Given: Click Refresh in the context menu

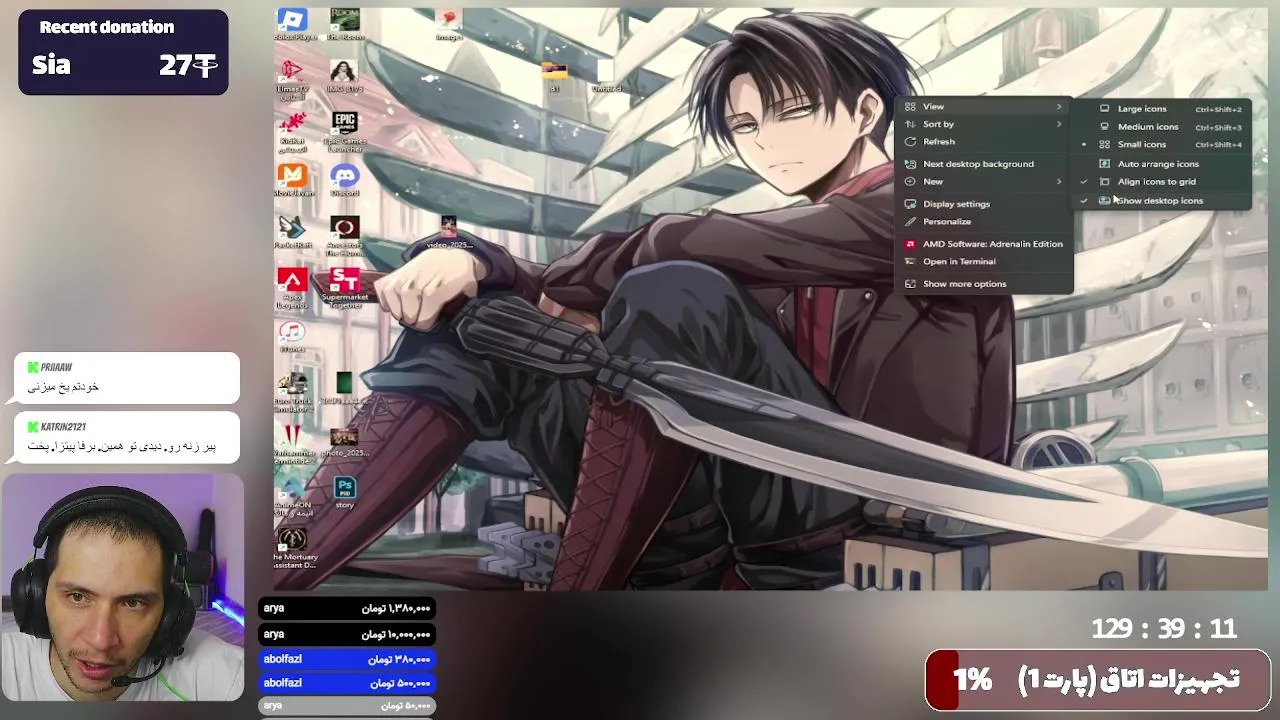Looking at the screenshot, I should tap(984, 142).
